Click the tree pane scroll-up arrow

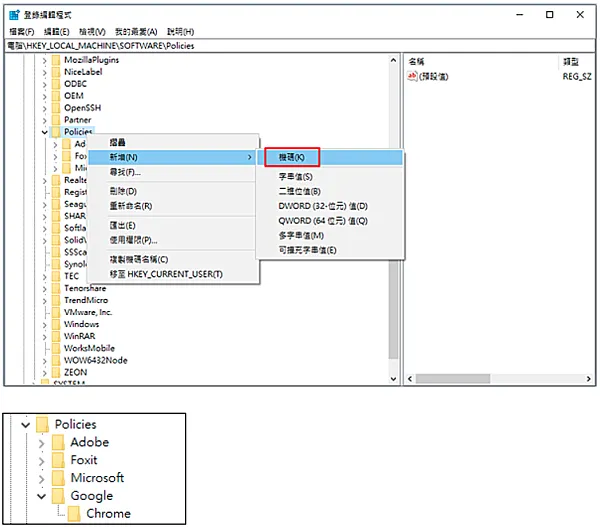pyautogui.click(x=393, y=60)
